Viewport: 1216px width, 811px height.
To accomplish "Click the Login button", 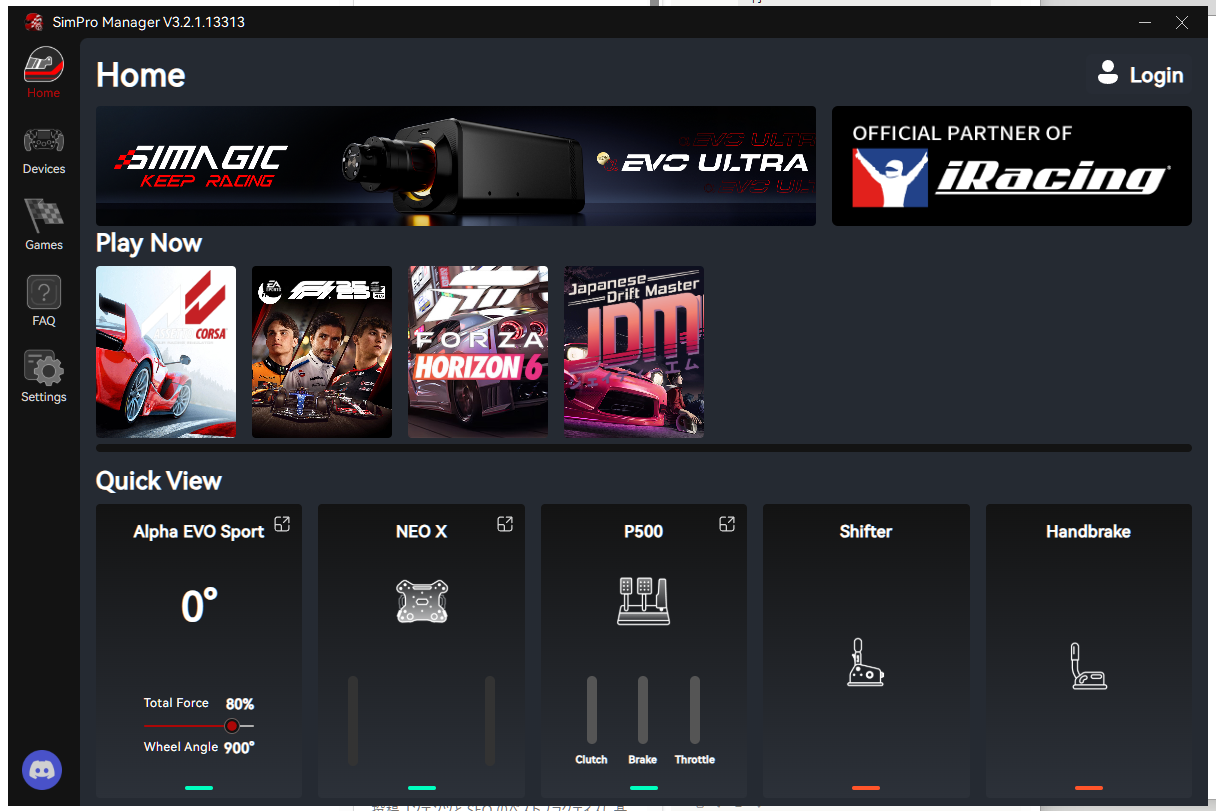I will tap(1140, 75).
